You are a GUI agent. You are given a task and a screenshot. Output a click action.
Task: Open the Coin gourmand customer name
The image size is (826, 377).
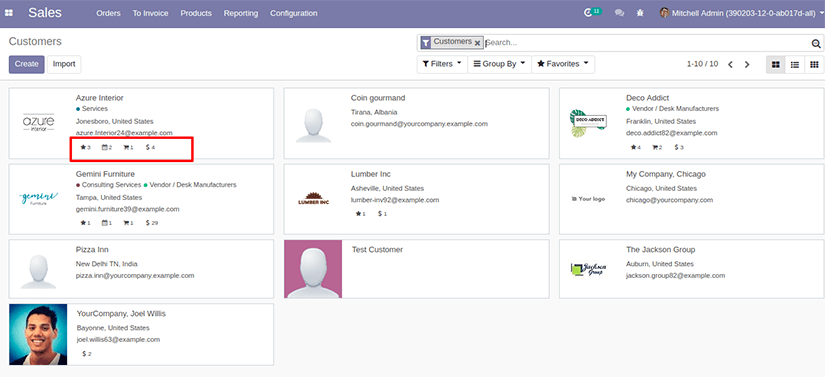(x=378, y=98)
